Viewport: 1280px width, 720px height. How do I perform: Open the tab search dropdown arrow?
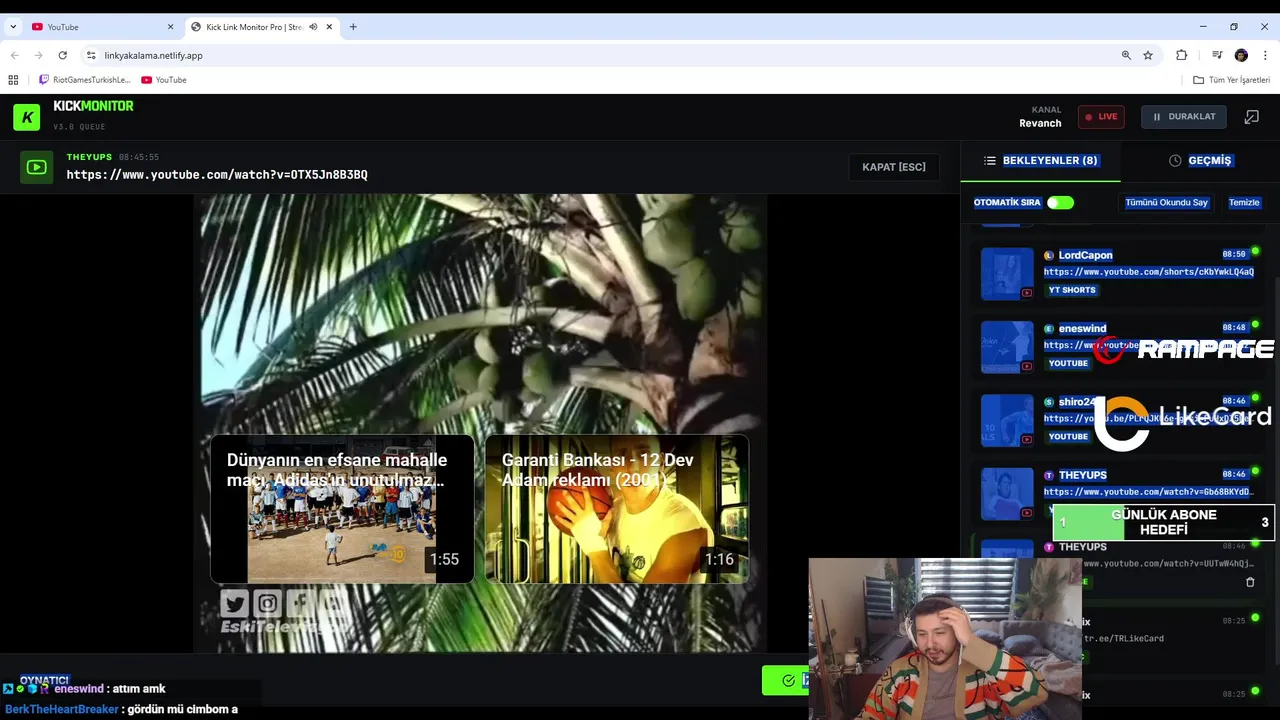13,27
